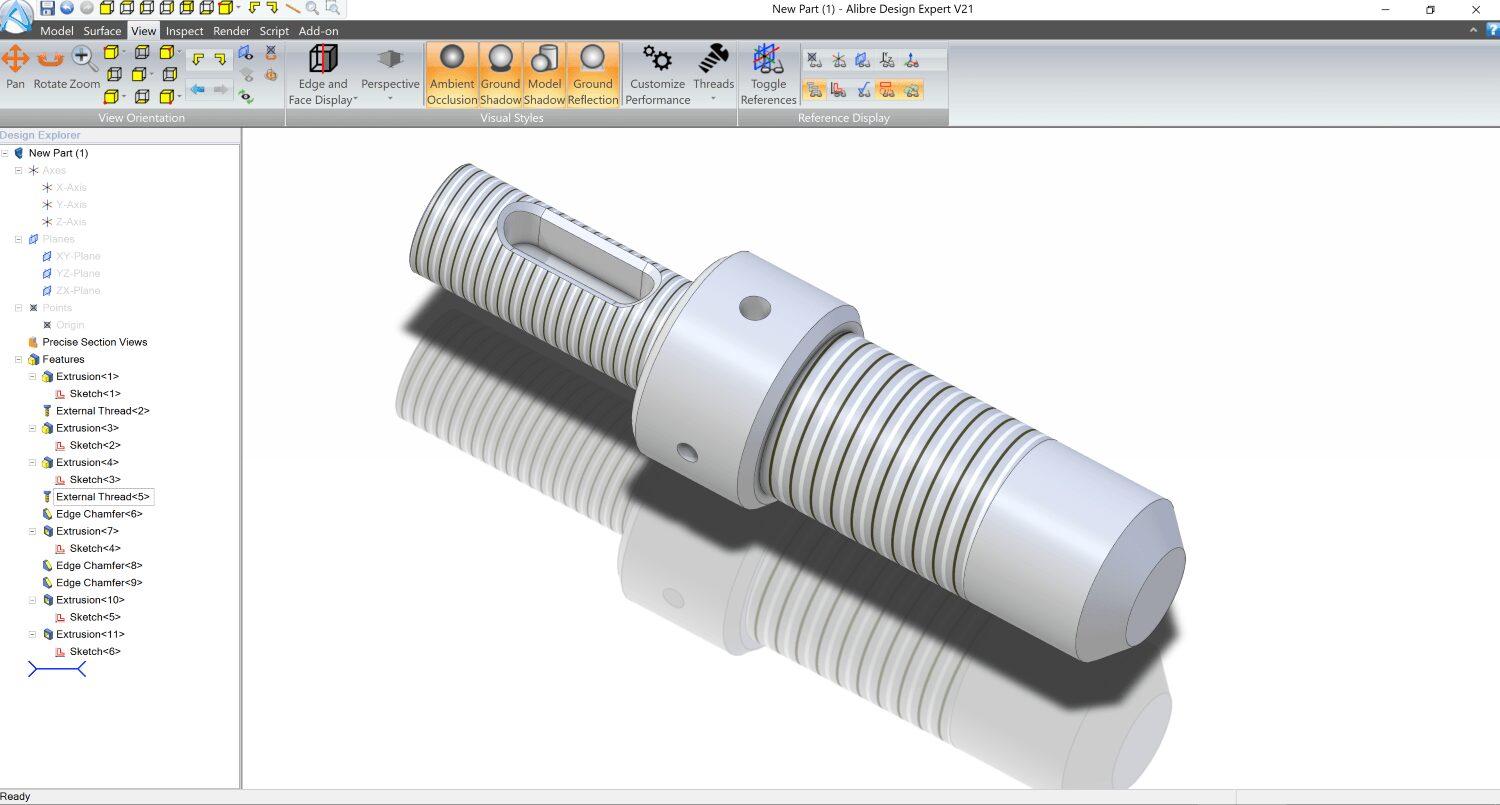Click the Zoom magnifier tool

(85, 67)
